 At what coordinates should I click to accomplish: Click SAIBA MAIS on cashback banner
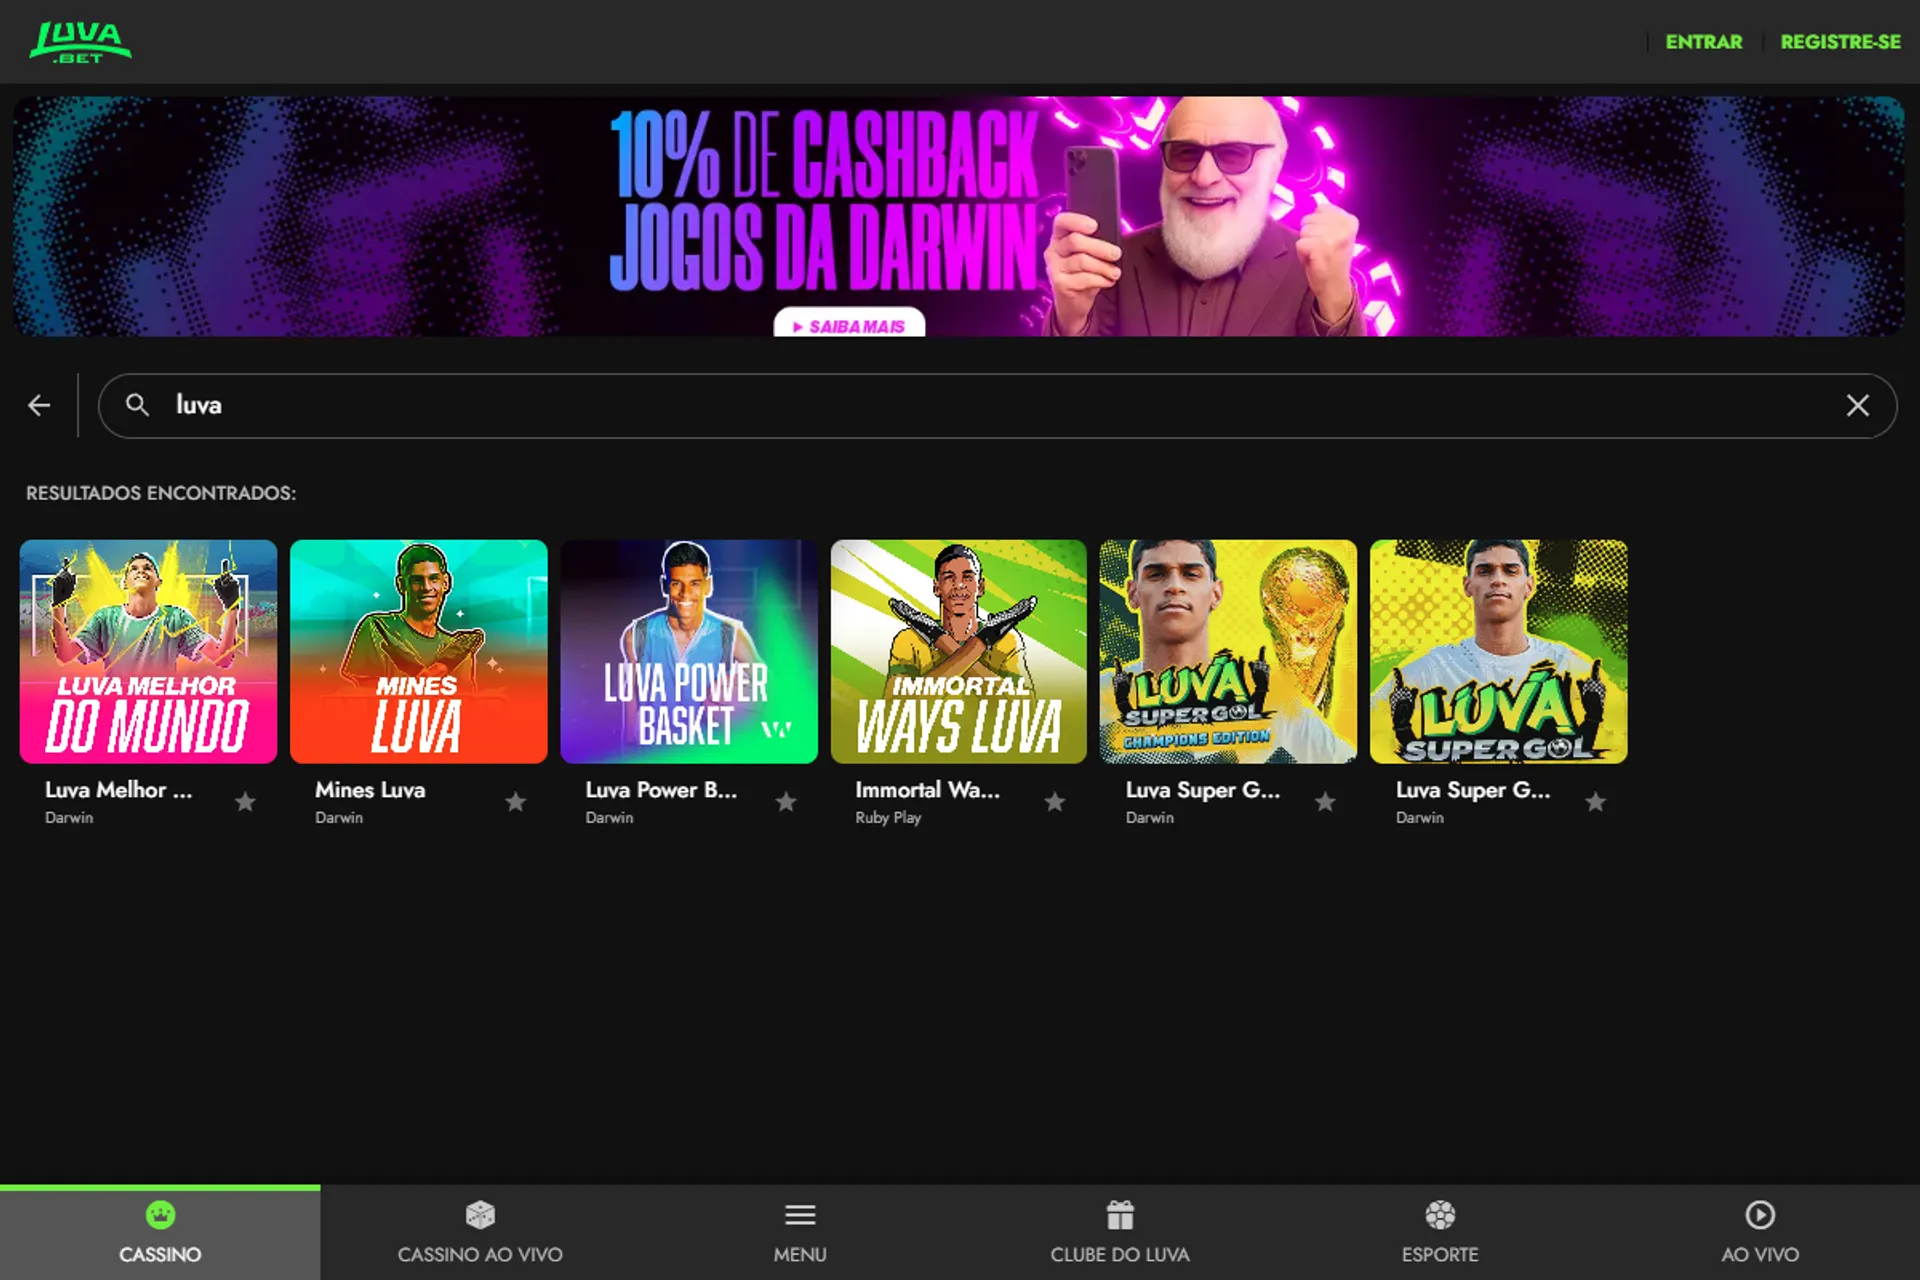point(849,324)
